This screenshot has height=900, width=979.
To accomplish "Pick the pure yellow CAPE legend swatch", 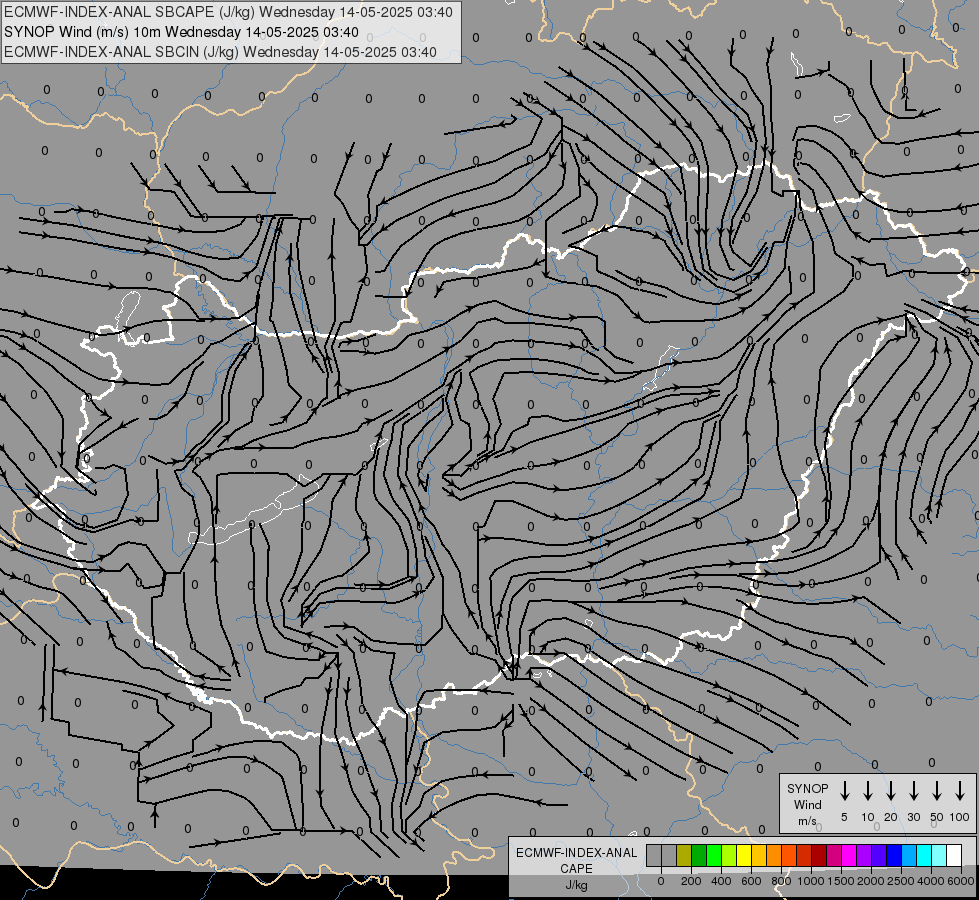I will (744, 855).
